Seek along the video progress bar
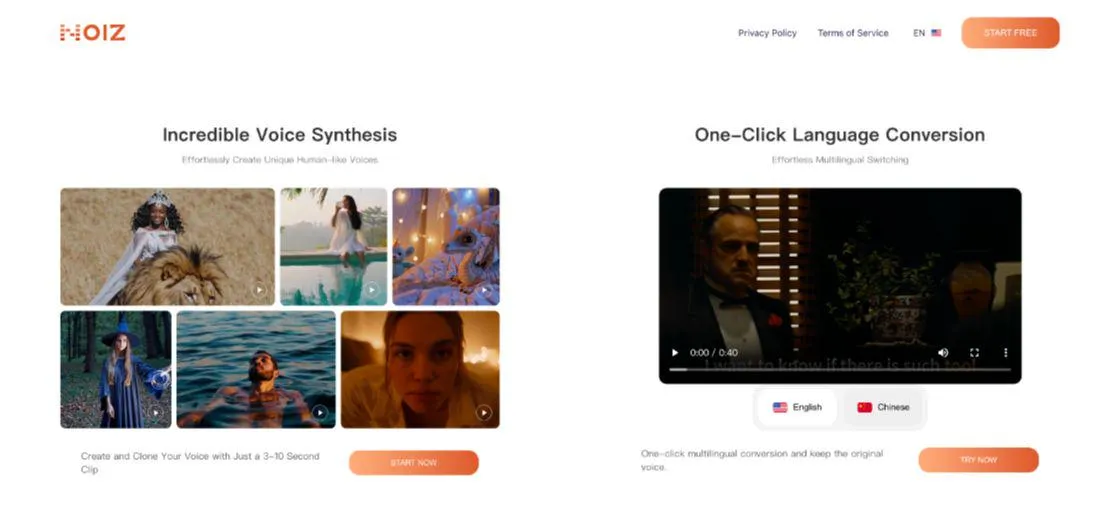Viewport: 1119px width, 532px height. 840,370
